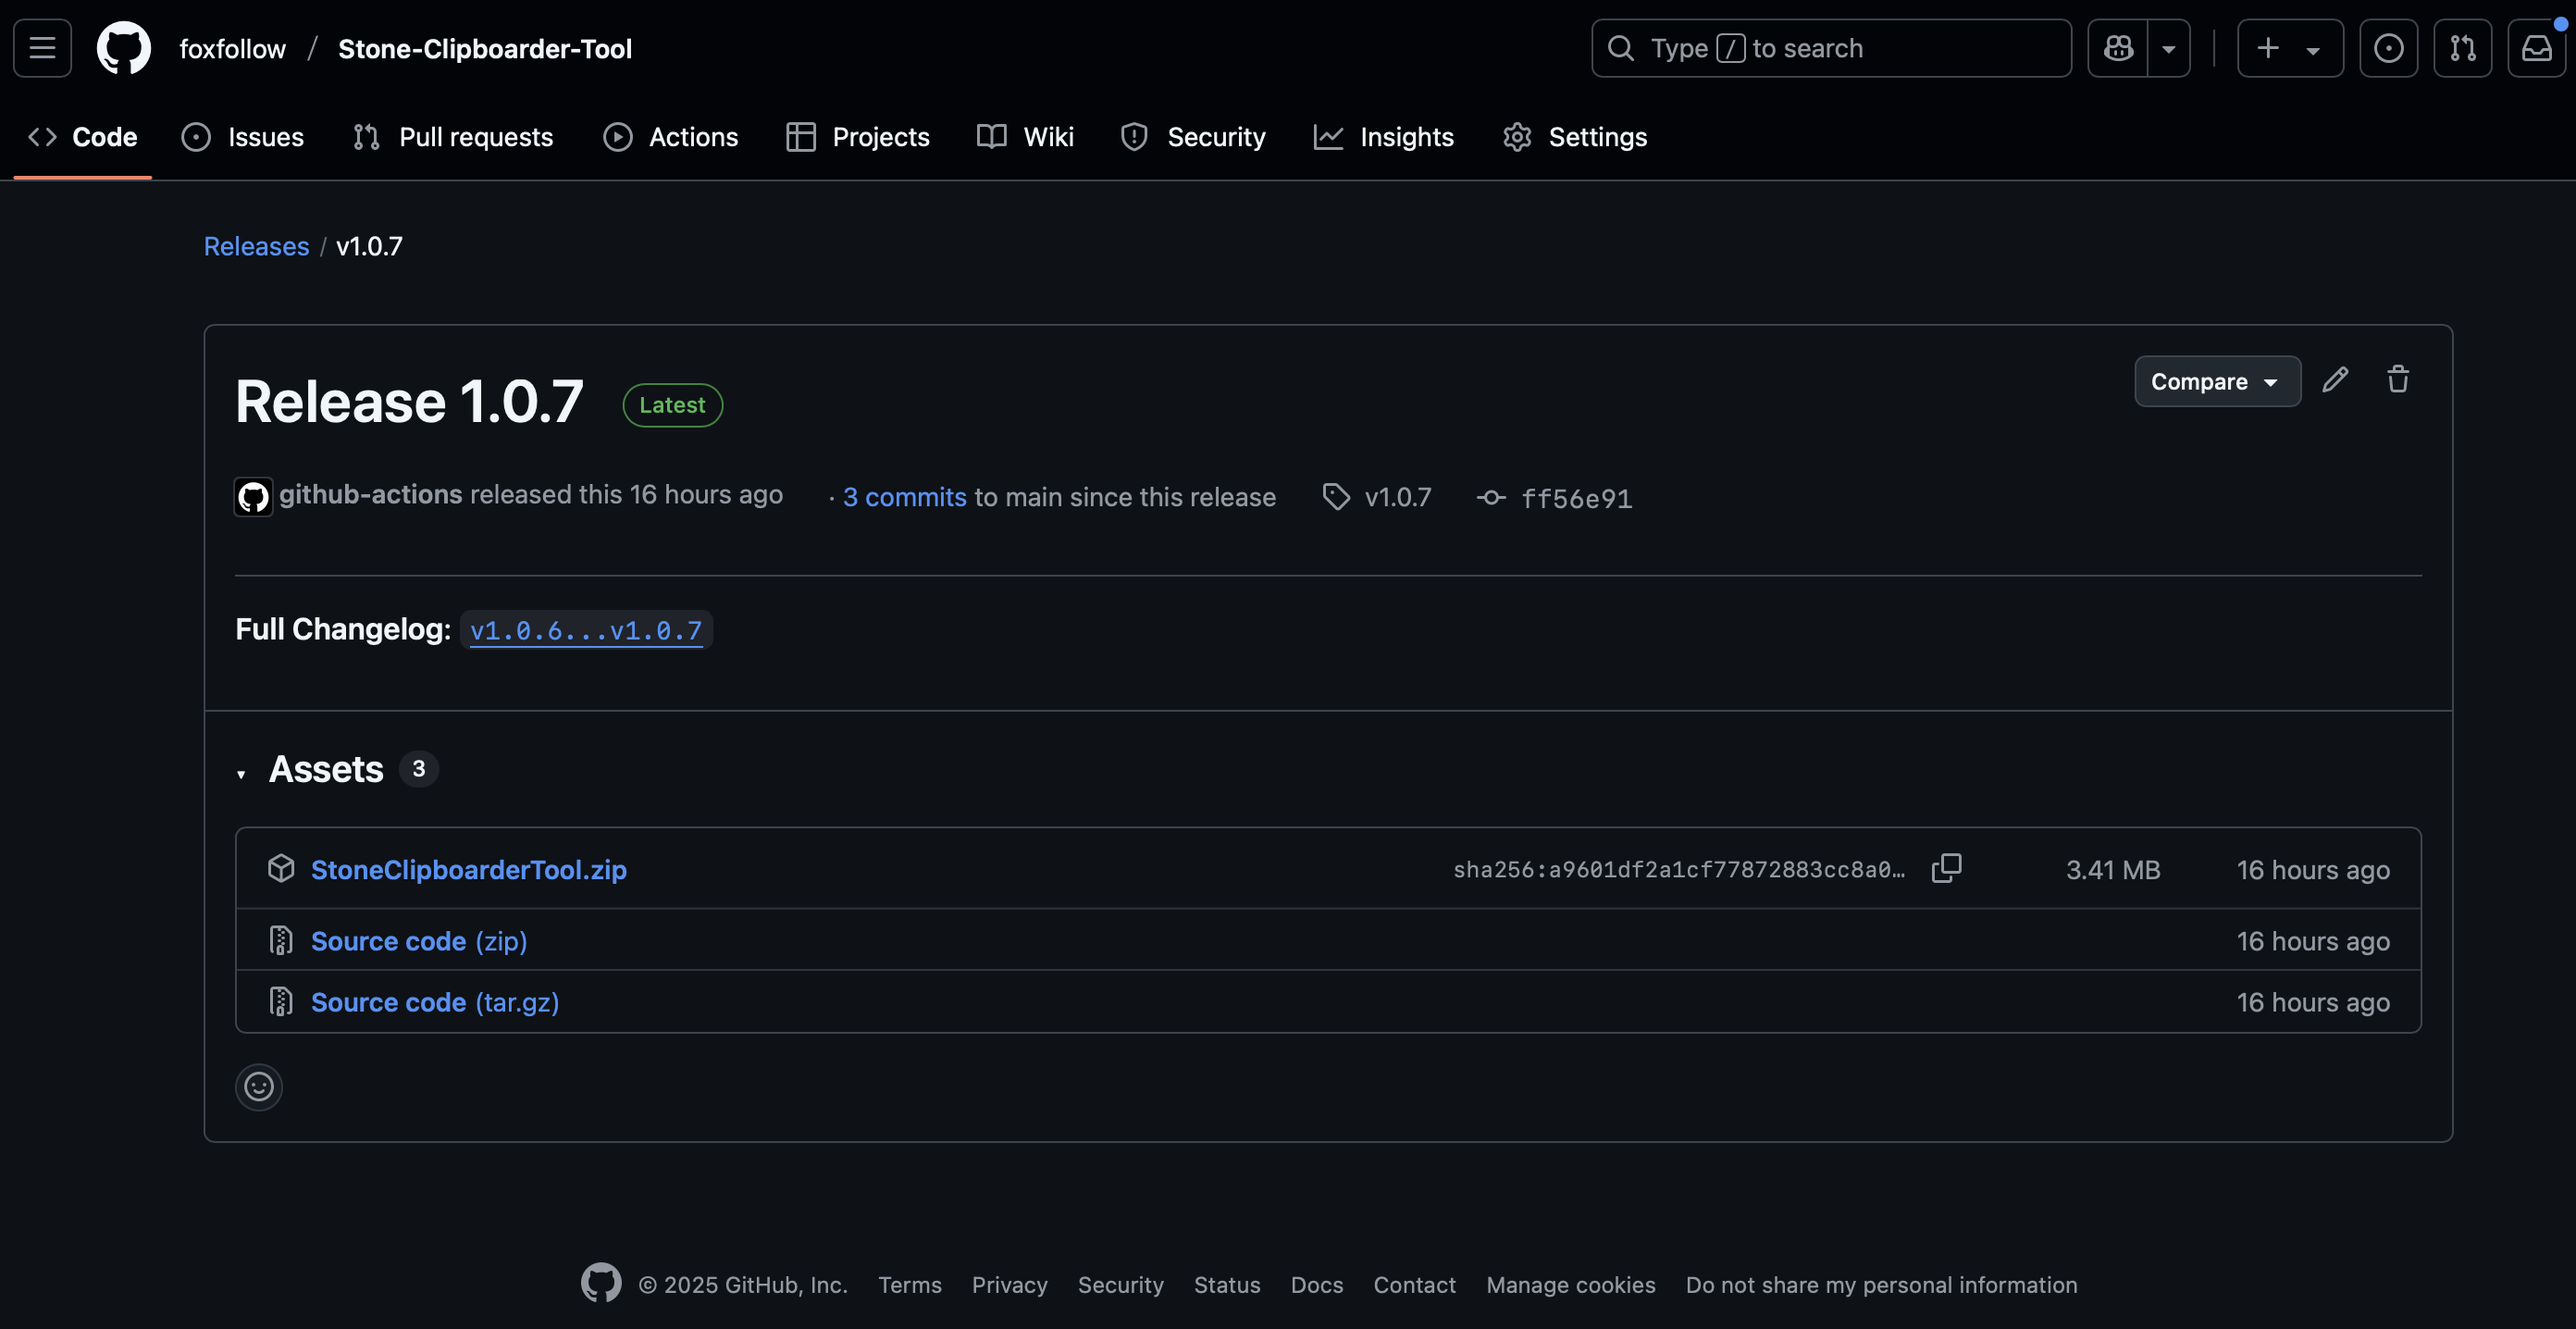This screenshot has height=1329, width=2576.
Task: Click the Latest release badge
Action: pos(672,405)
